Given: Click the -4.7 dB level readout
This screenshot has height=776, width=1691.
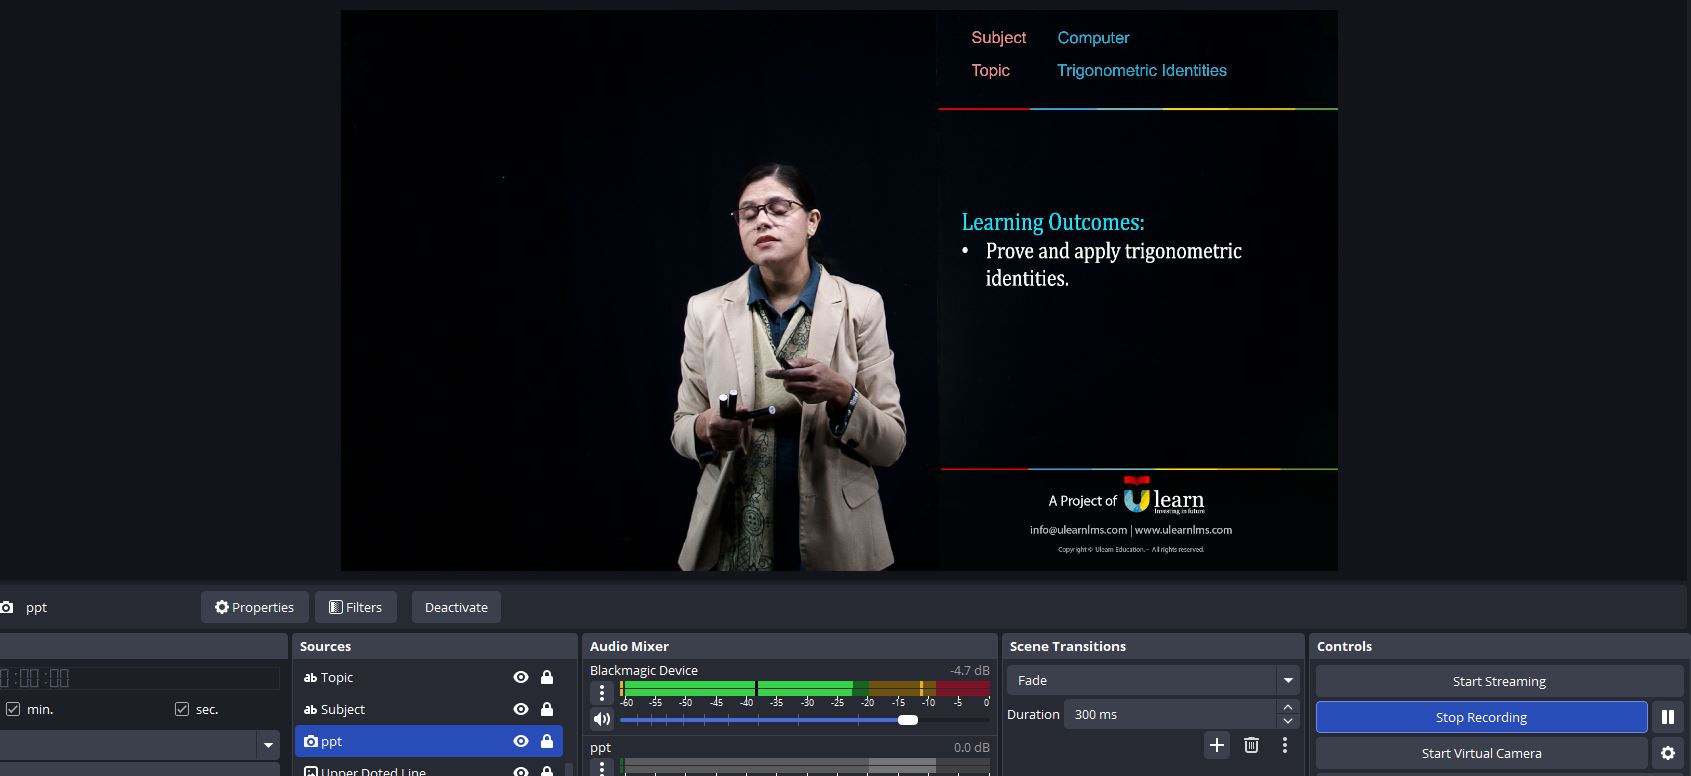Looking at the screenshot, I should tap(970, 670).
